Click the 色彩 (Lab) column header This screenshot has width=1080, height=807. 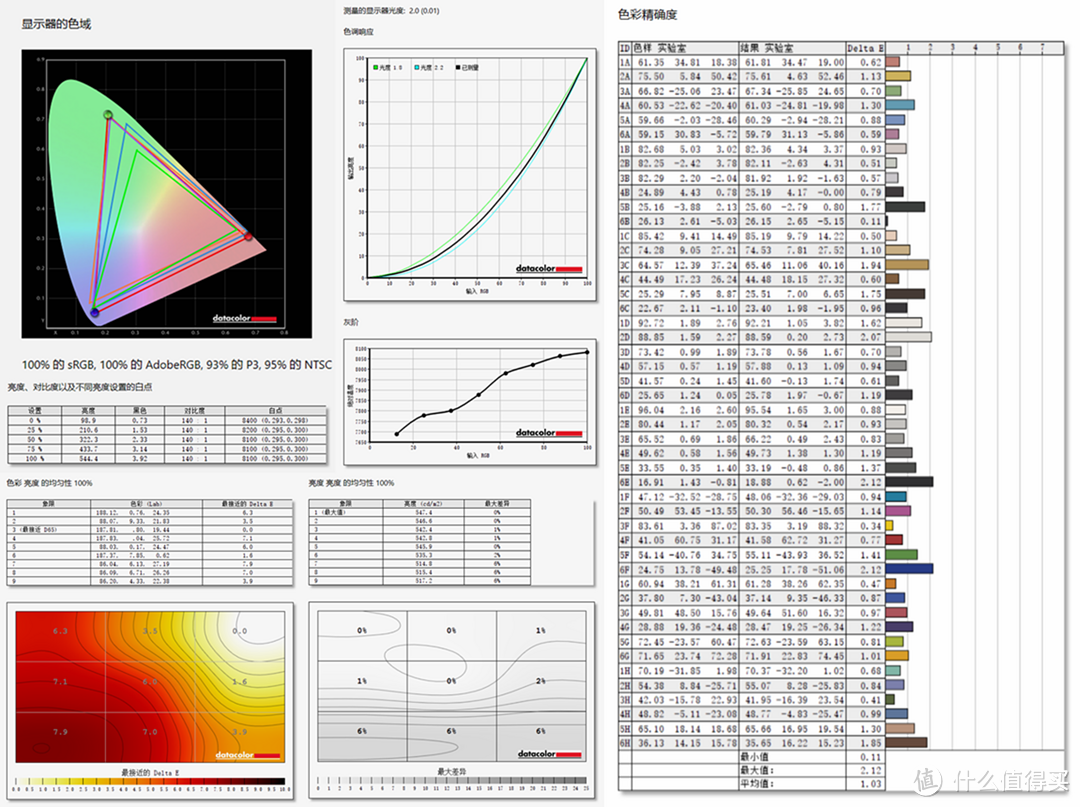pos(146,504)
